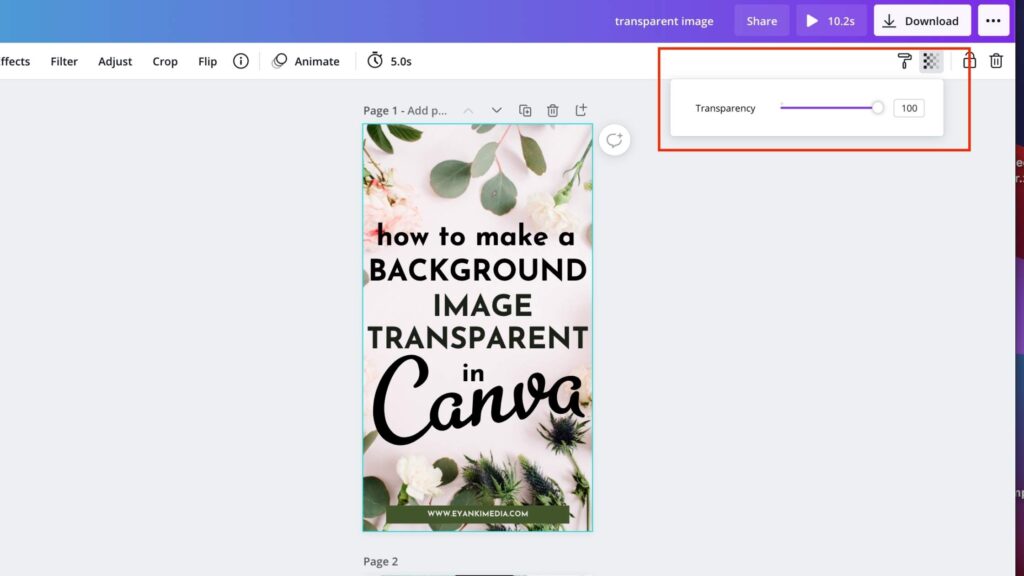Select the Crop option in the toolbar
1024x576 pixels.
click(x=165, y=61)
